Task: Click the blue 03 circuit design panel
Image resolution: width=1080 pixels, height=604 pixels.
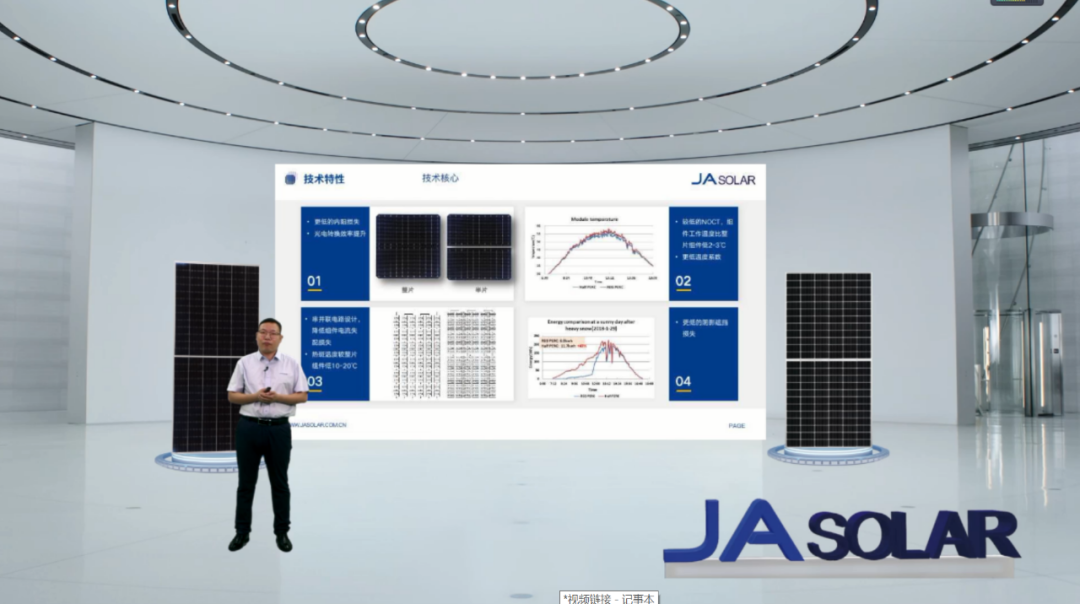Action: pyautogui.click(x=335, y=353)
